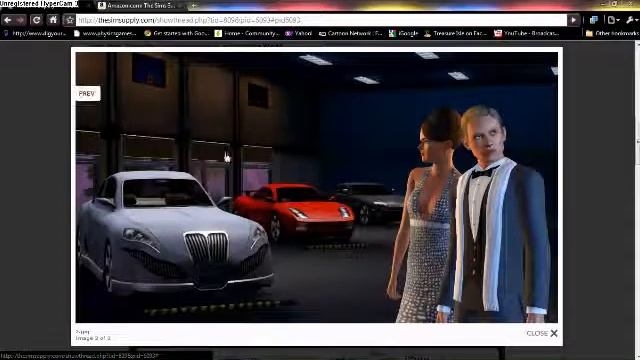
Task: Click the 'Image 2 of 2' caption
Action: (93, 338)
